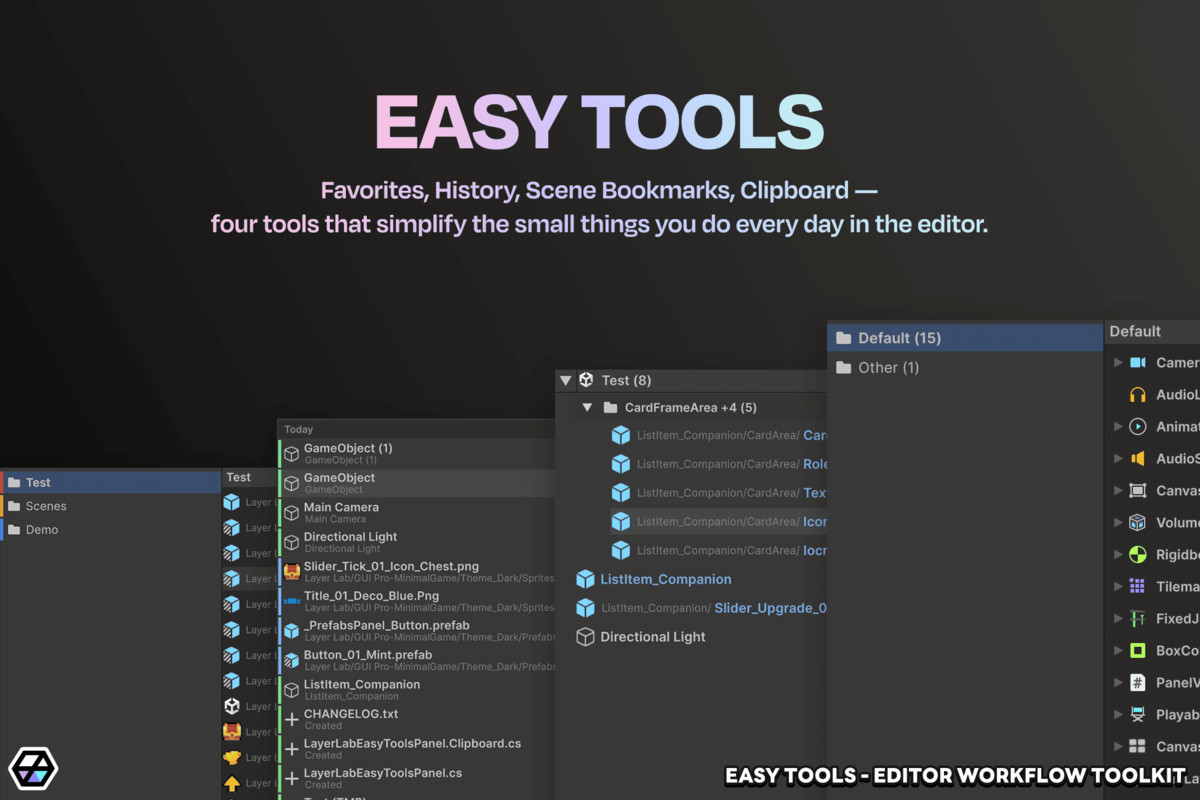Click the Camera component icon
This screenshot has height=800, width=1200.
pyautogui.click(x=1137, y=362)
